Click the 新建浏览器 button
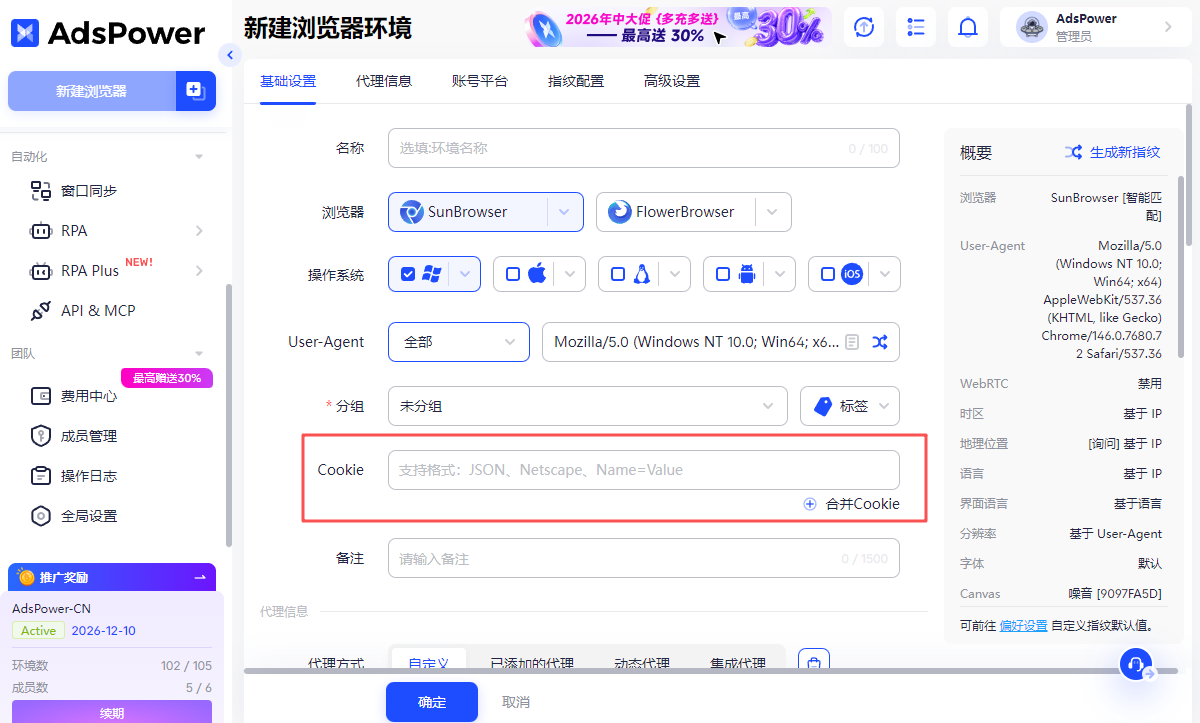1200x723 pixels. coord(91,91)
